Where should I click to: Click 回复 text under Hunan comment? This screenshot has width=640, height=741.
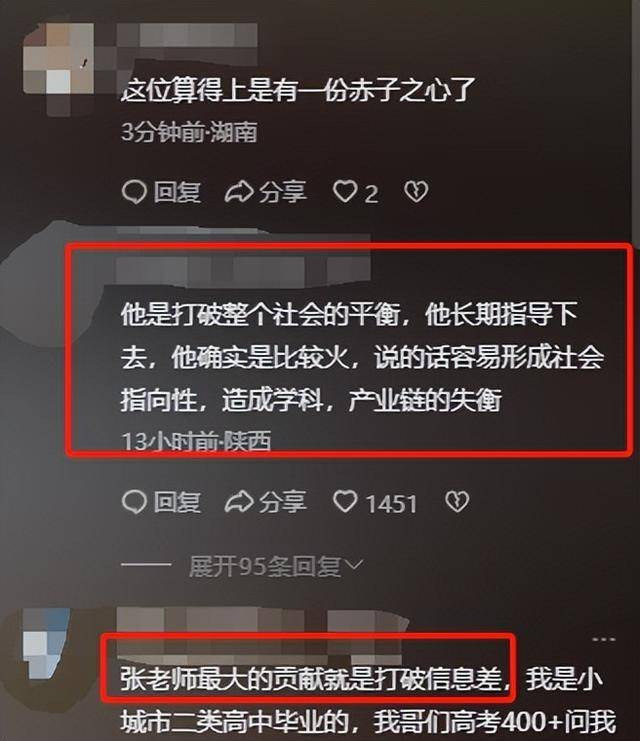point(177,192)
